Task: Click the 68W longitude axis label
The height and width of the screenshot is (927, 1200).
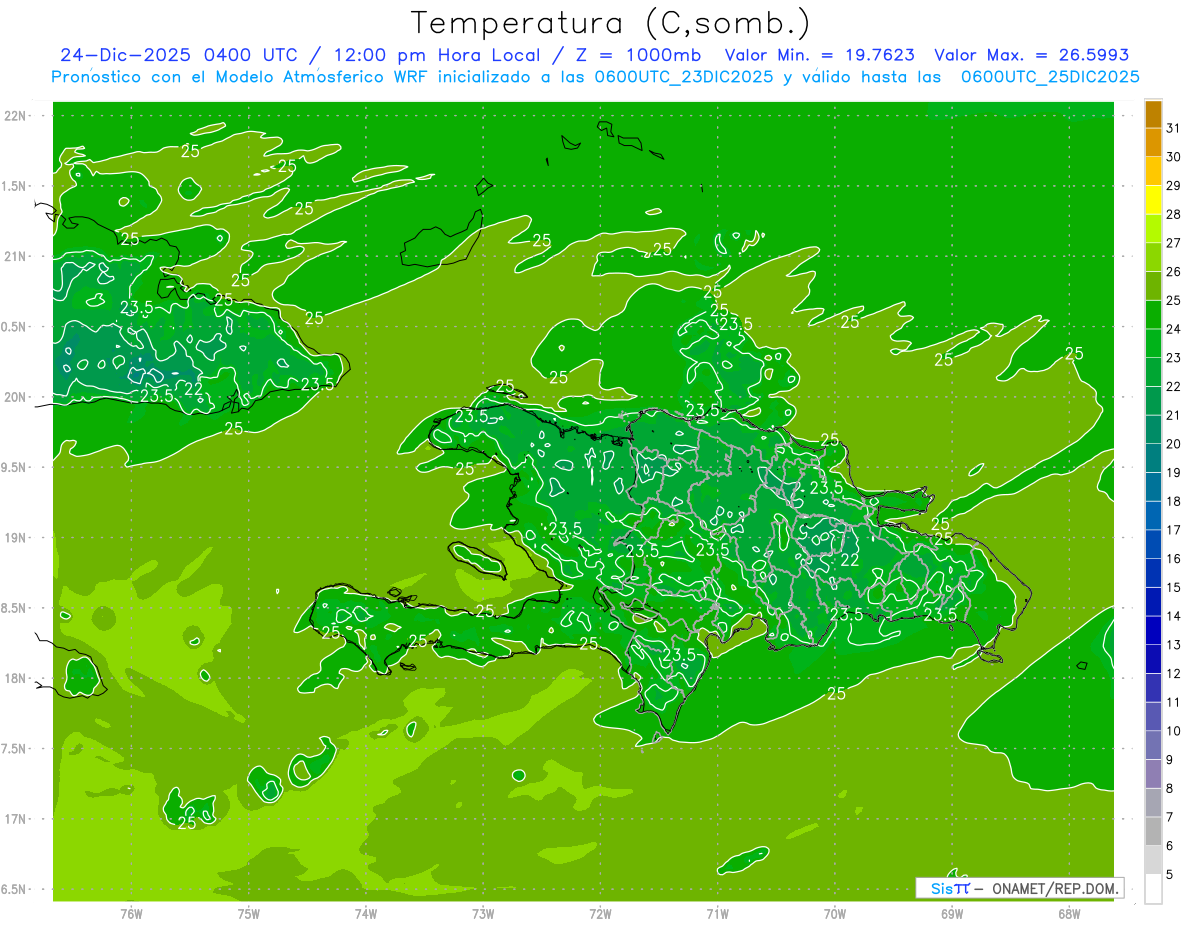Action: click(1069, 914)
